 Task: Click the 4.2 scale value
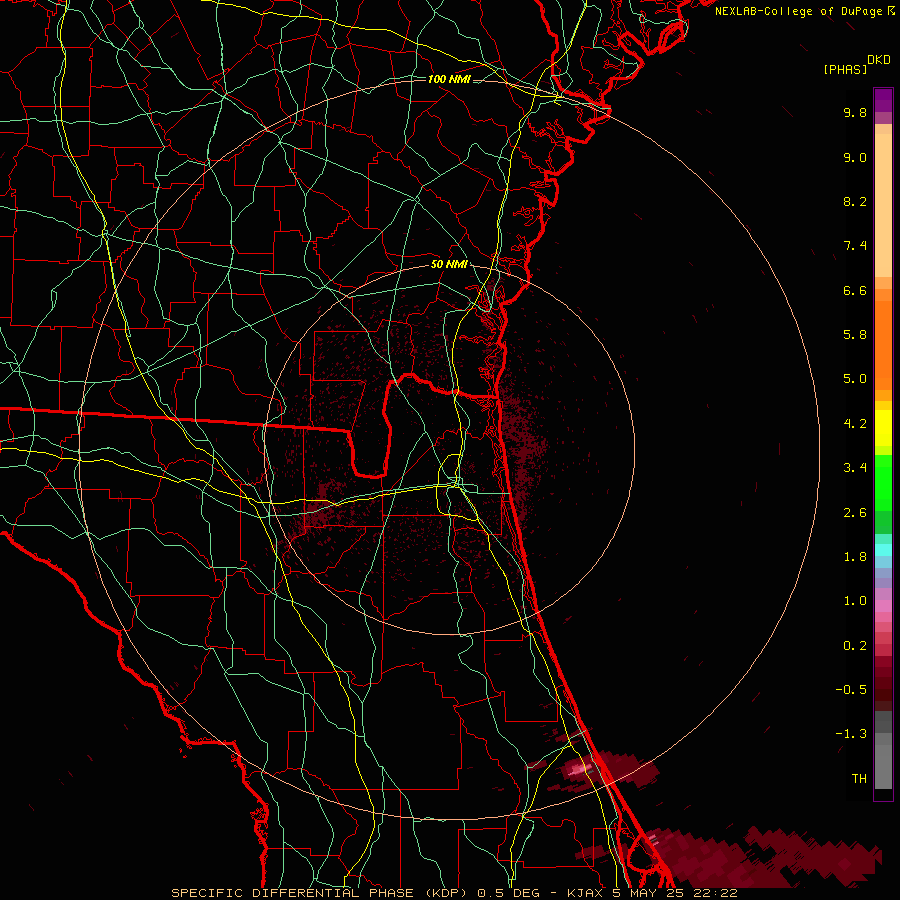coord(855,424)
